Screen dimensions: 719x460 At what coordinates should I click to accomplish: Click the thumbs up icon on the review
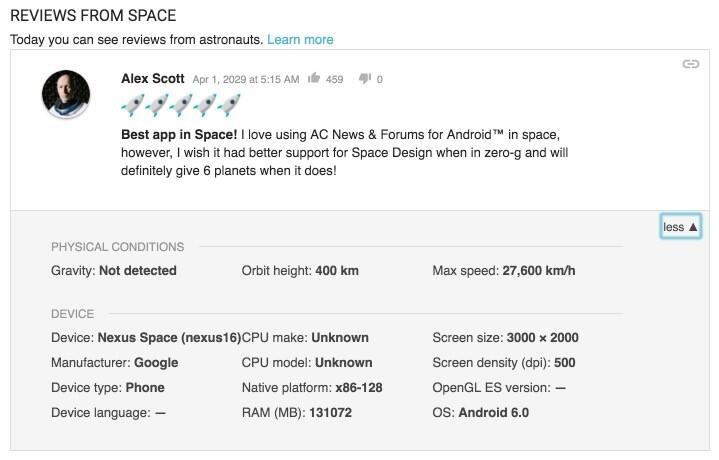tap(314, 78)
